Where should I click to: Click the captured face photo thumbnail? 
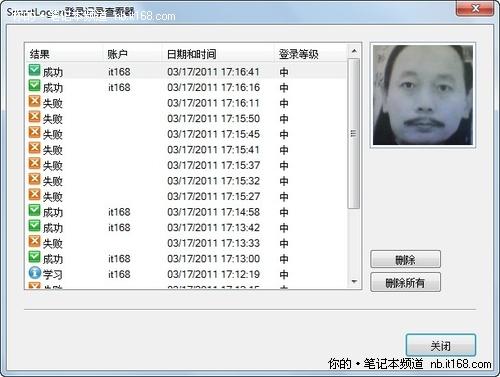(x=423, y=95)
